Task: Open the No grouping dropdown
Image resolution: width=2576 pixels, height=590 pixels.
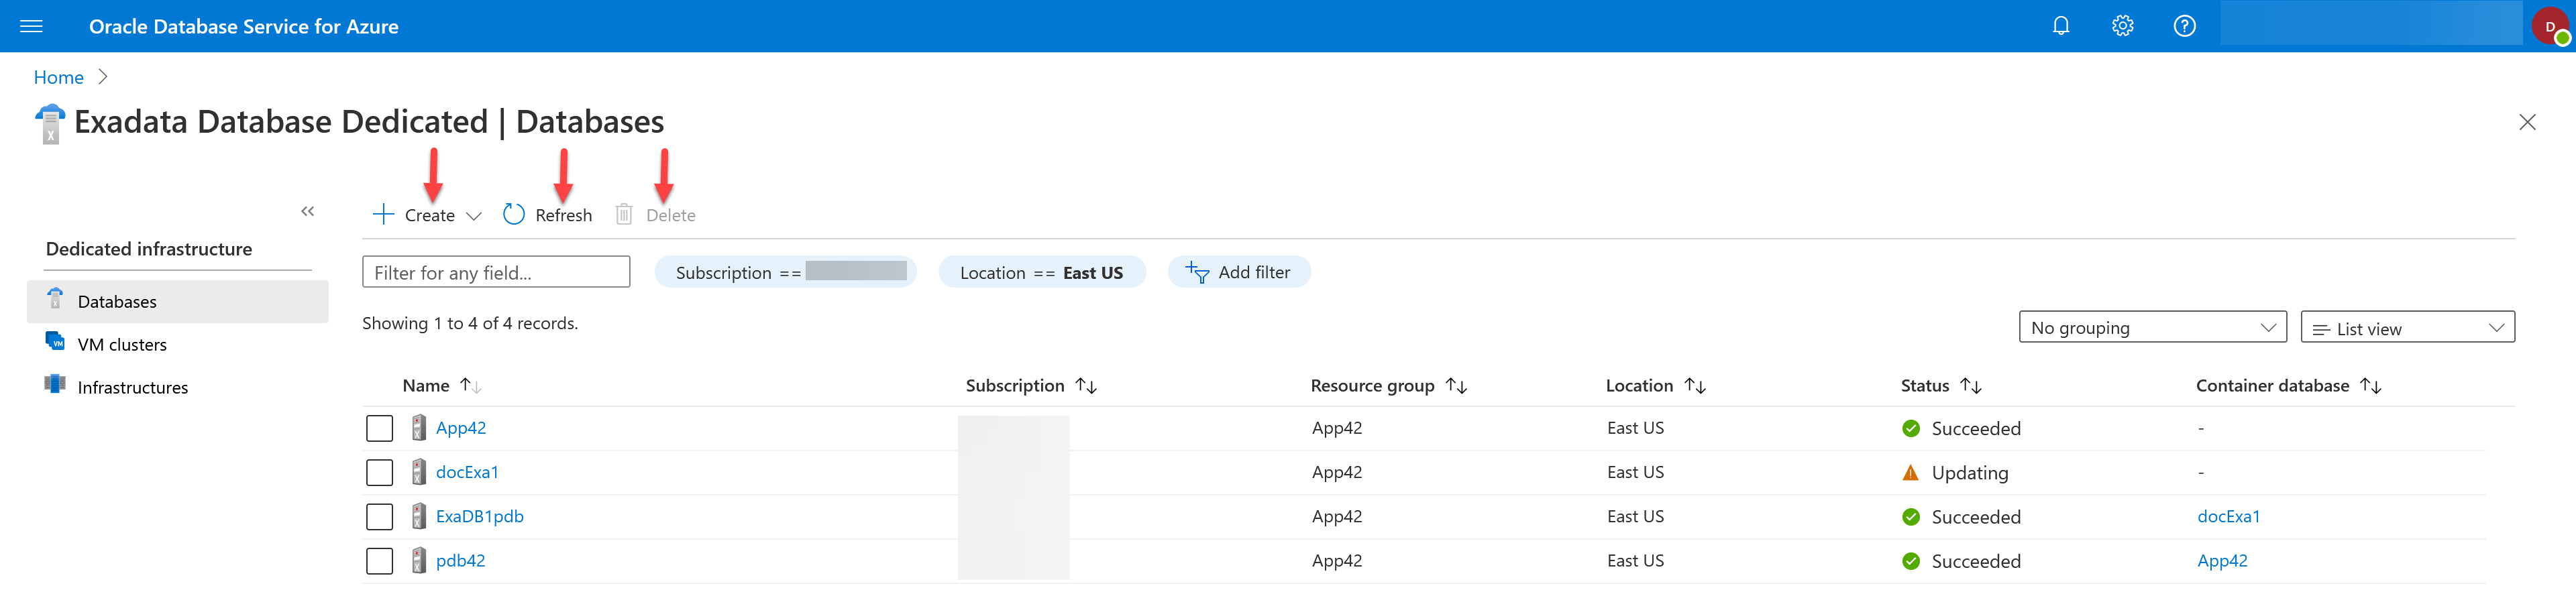Action: click(2152, 327)
